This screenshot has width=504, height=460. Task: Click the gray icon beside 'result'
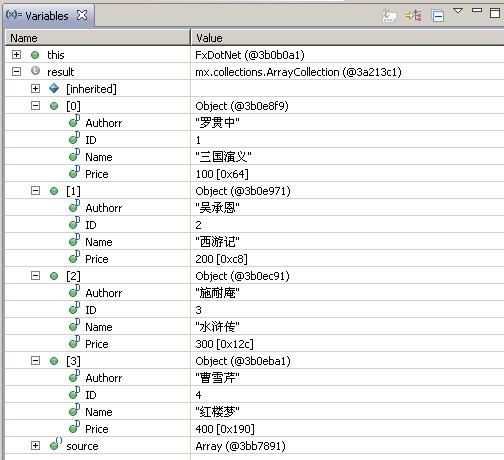(x=35, y=71)
